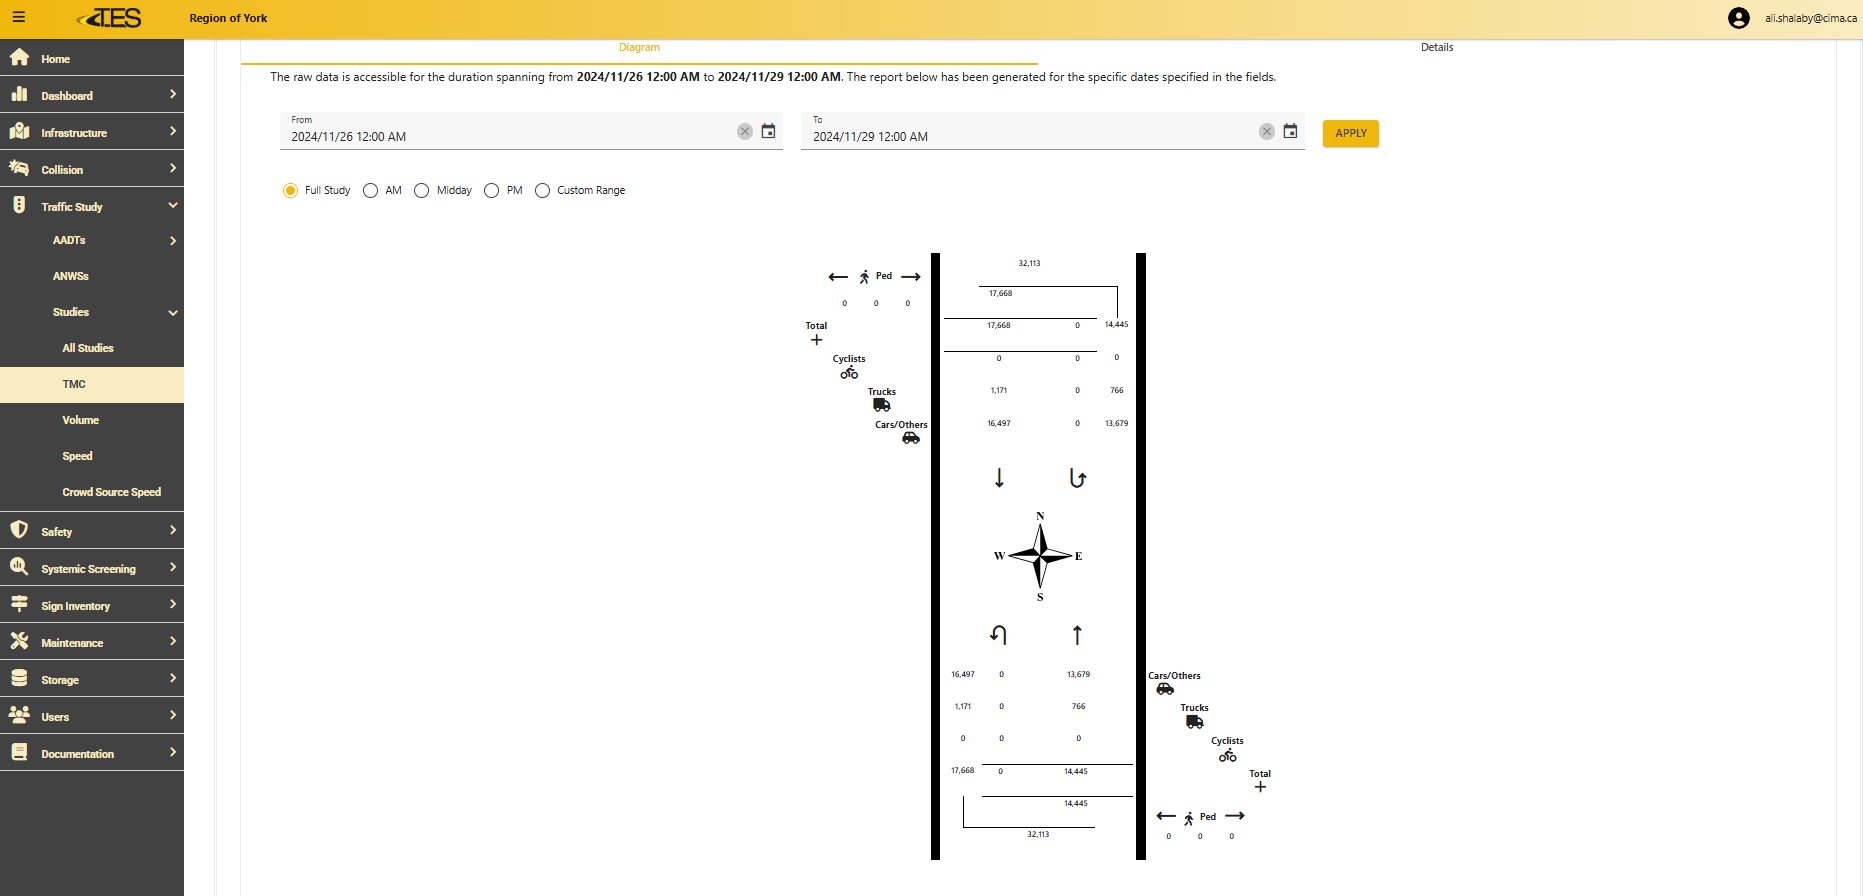Image resolution: width=1863 pixels, height=896 pixels.
Task: Click the hamburger menu icon
Action: coord(19,17)
